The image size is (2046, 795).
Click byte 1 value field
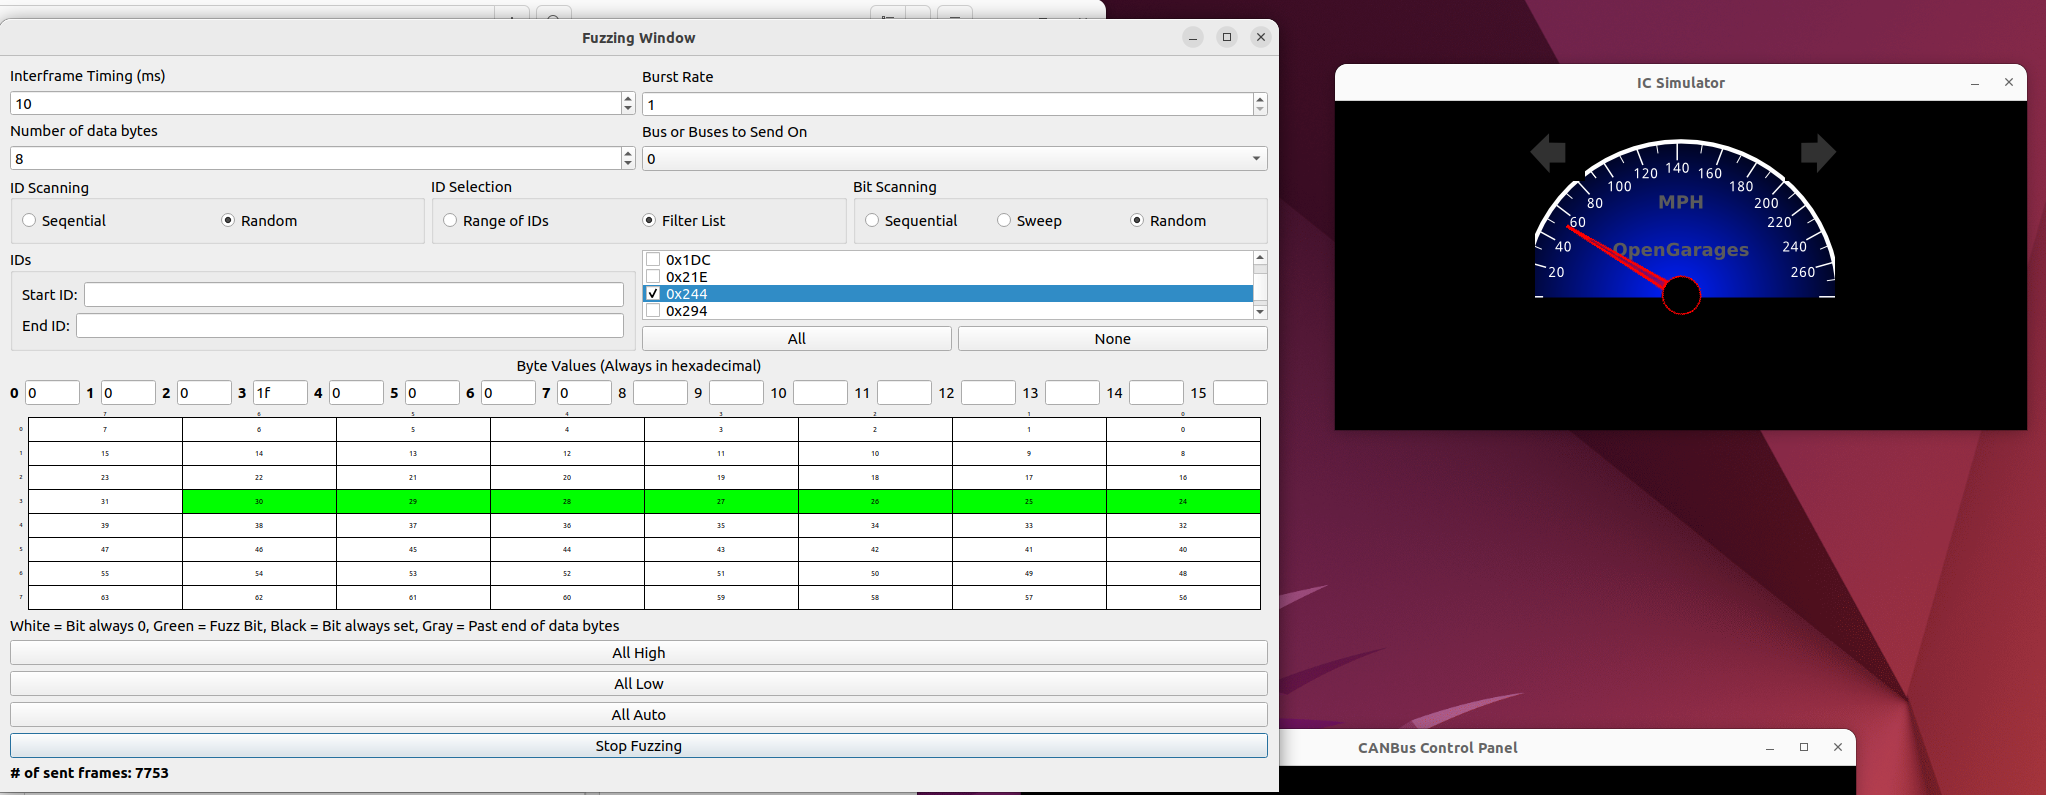click(128, 392)
